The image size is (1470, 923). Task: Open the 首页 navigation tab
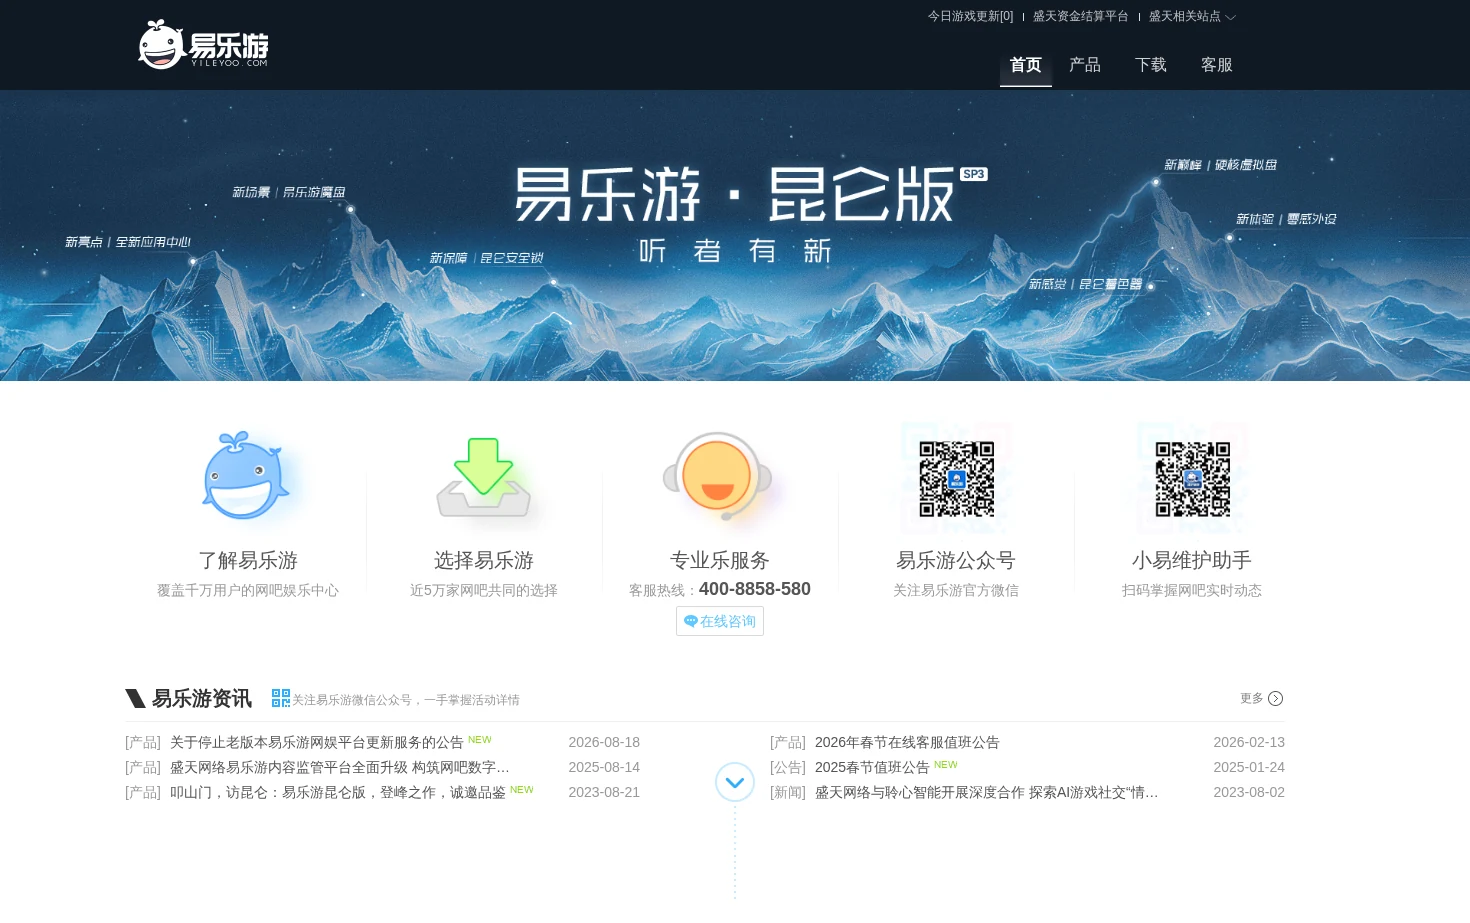[1026, 65]
